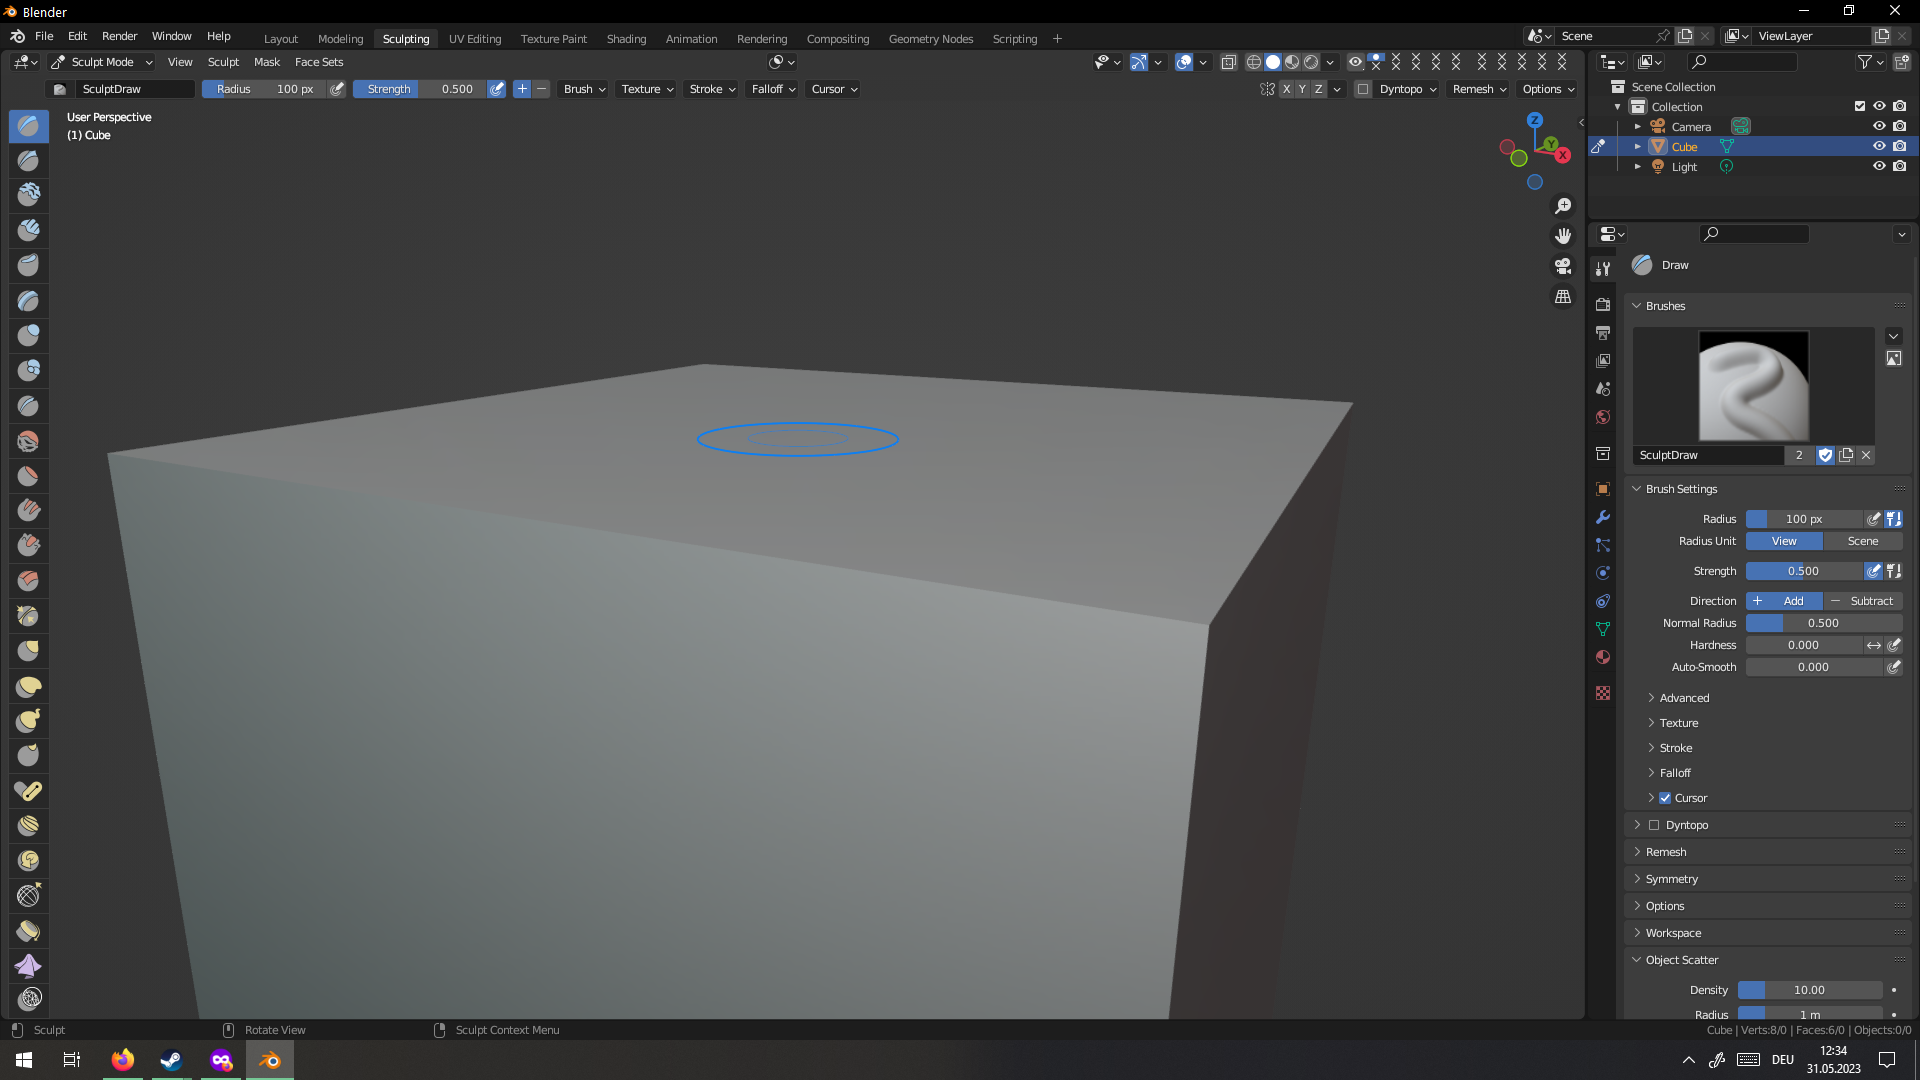Open the Texture properties checker tab
The height and width of the screenshot is (1080, 1920).
[x=1603, y=693]
